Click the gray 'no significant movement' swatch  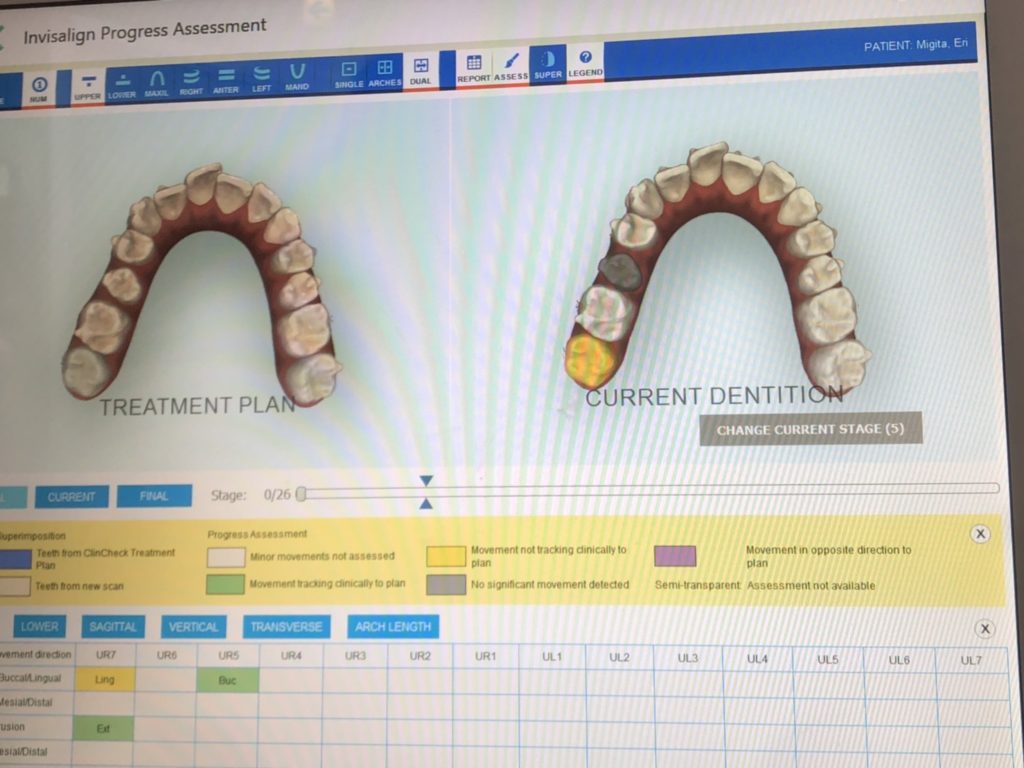[x=446, y=584]
